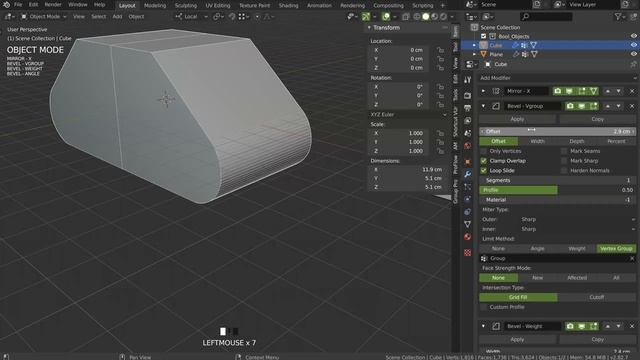
Task: Move Bevel - Vgroup modifier up
Action: click(x=608, y=106)
